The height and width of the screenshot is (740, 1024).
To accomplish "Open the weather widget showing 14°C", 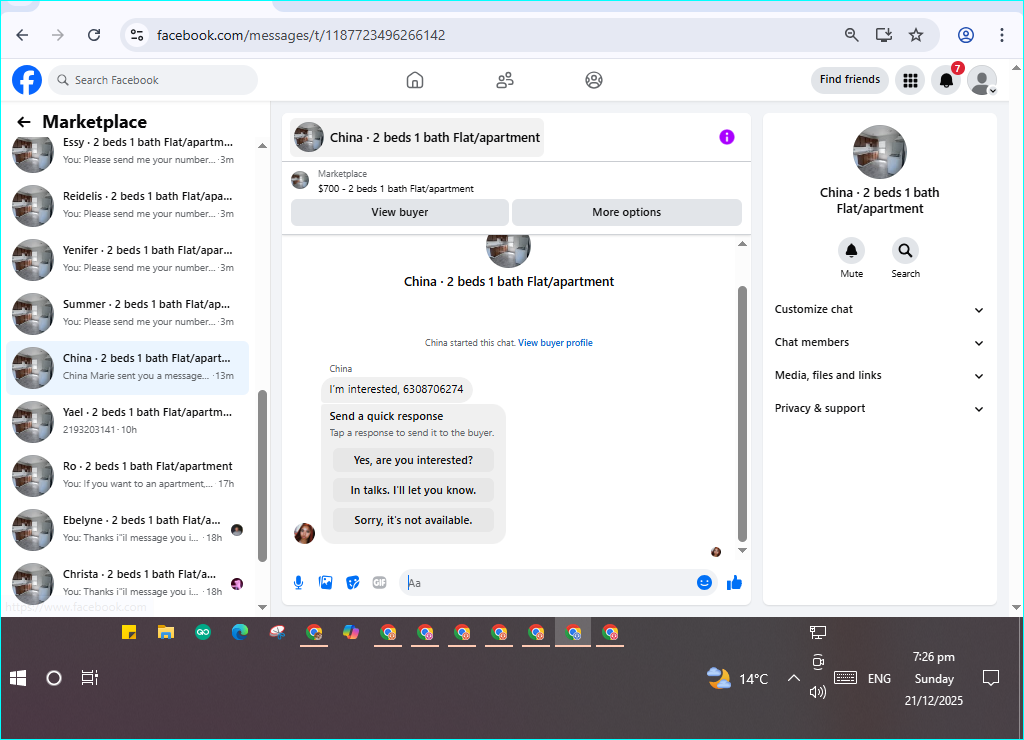I will pyautogui.click(x=738, y=679).
